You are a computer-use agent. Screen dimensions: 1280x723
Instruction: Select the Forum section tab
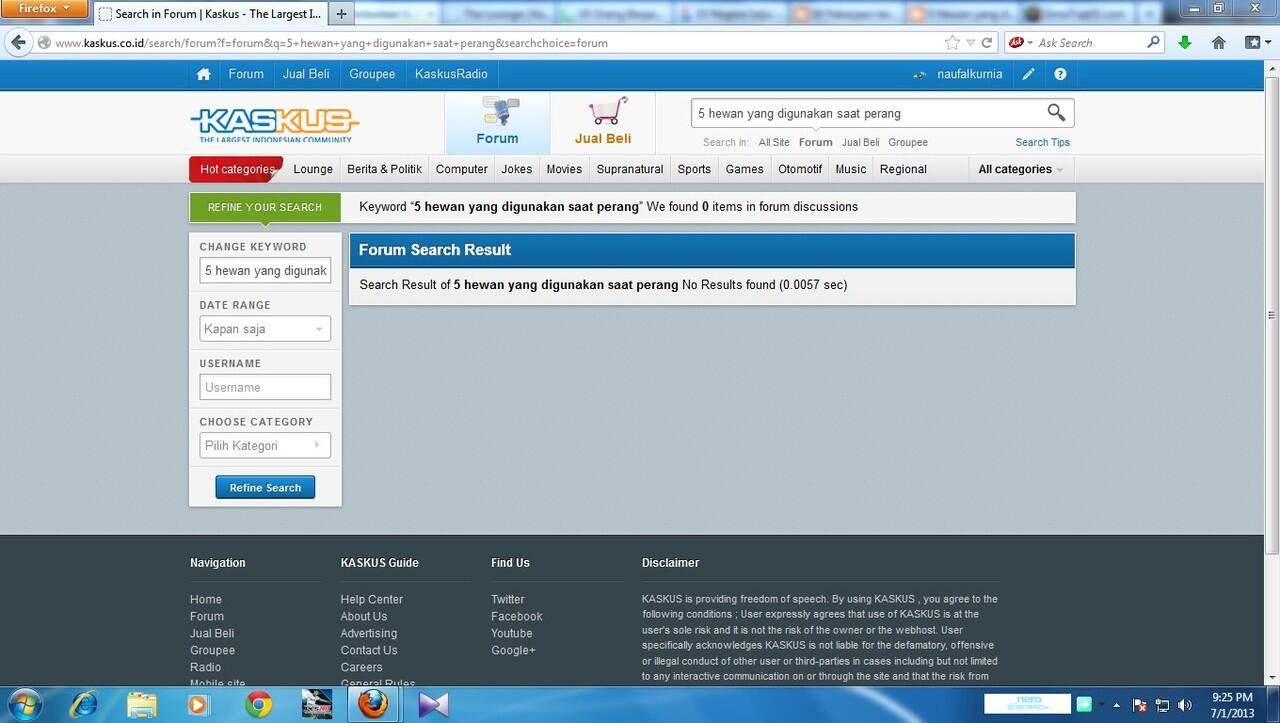pyautogui.click(x=497, y=122)
